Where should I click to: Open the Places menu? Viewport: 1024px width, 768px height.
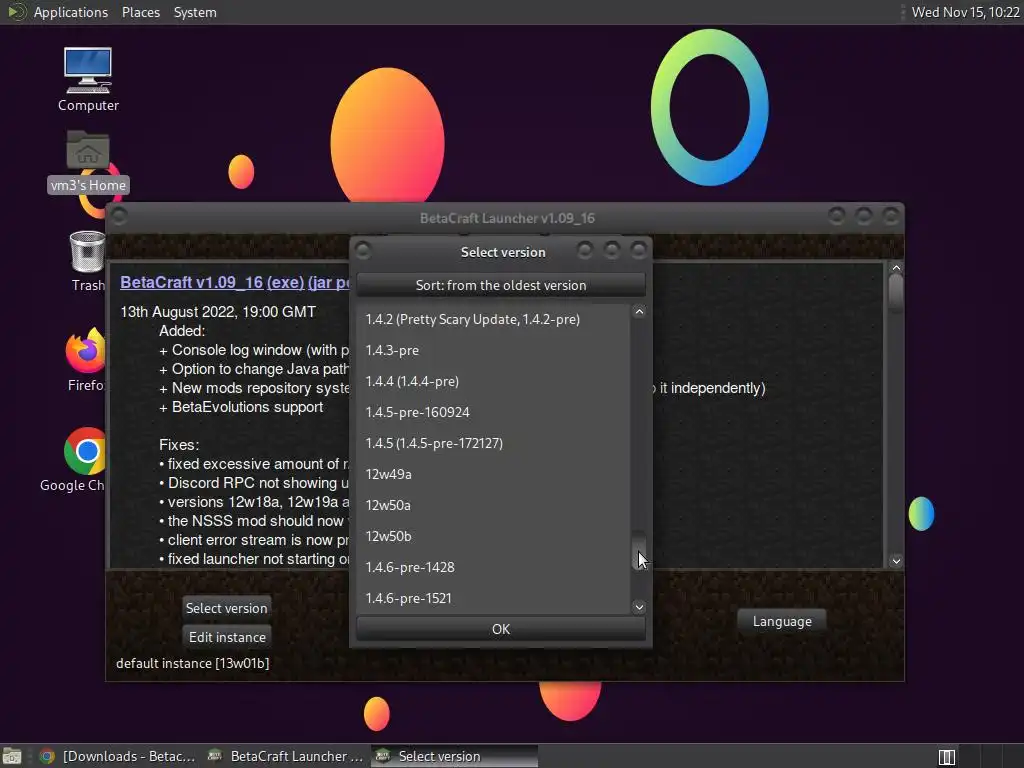[x=140, y=12]
